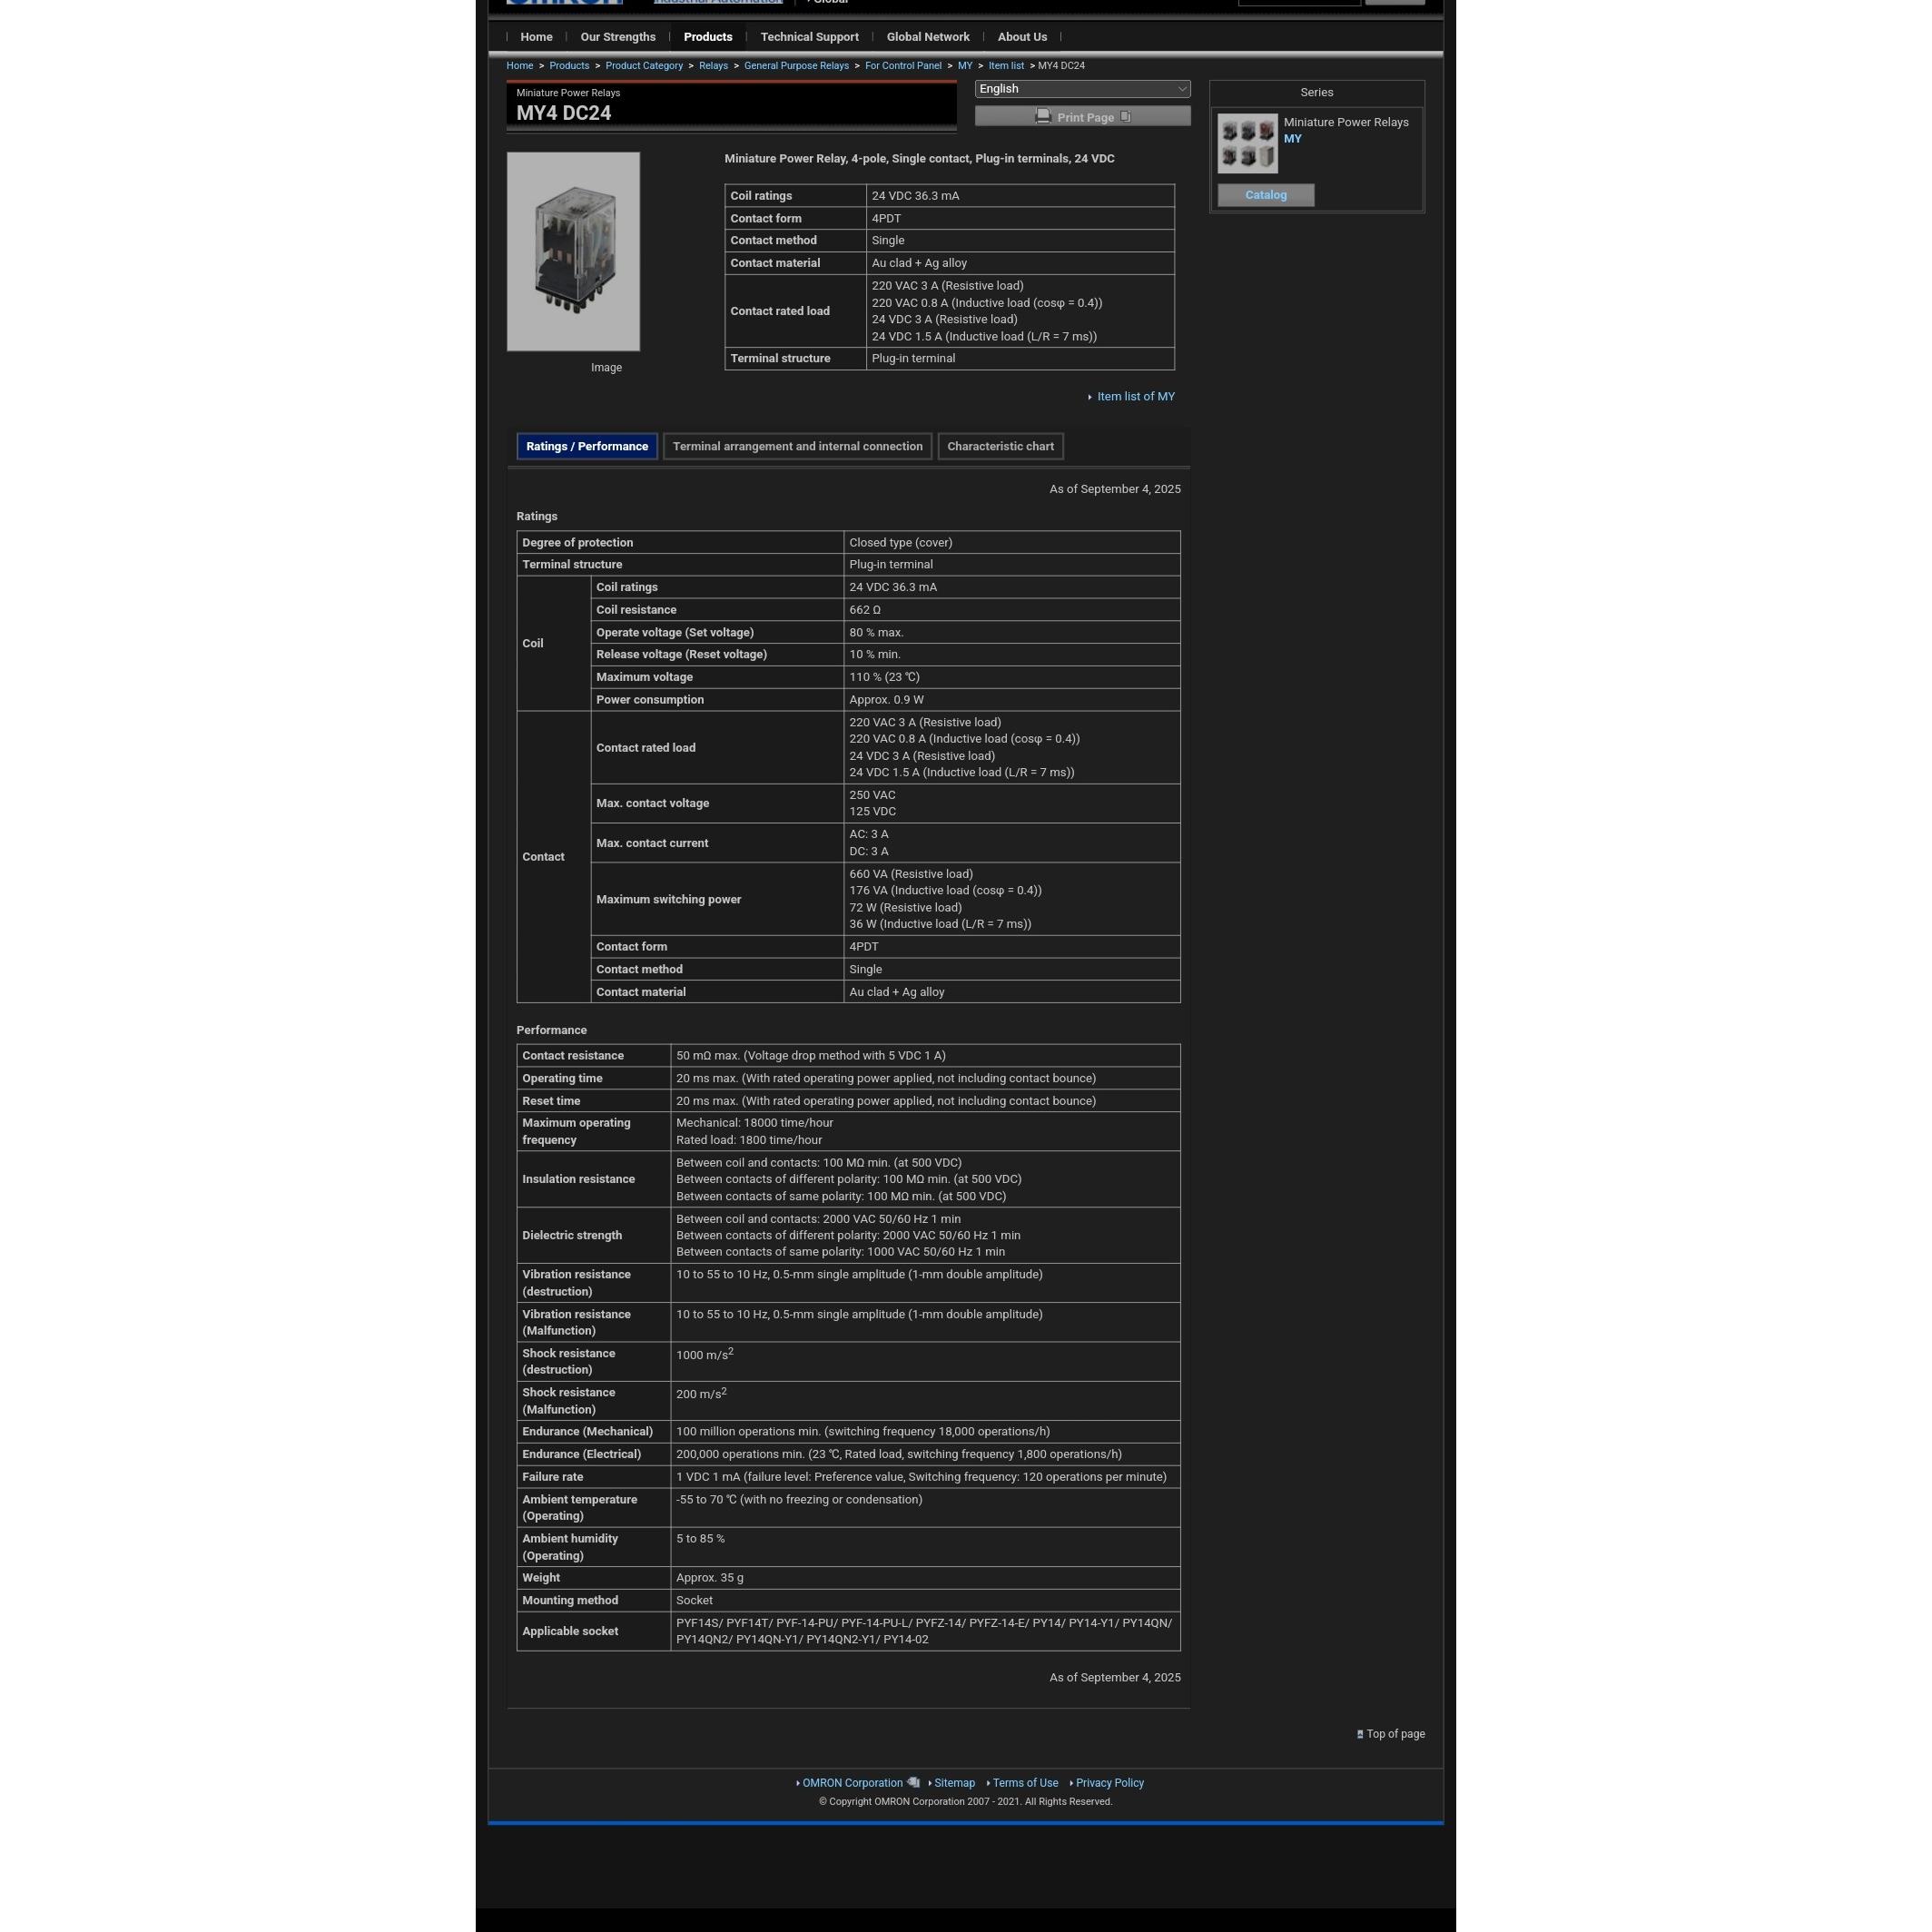This screenshot has height=1932, width=1932.
Task: Open the Privacy Policy footer link
Action: (1109, 1783)
